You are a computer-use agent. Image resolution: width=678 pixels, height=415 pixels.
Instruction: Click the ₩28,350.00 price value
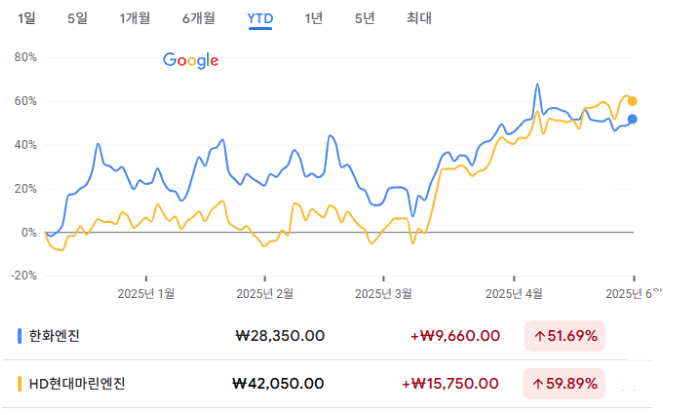(x=280, y=336)
